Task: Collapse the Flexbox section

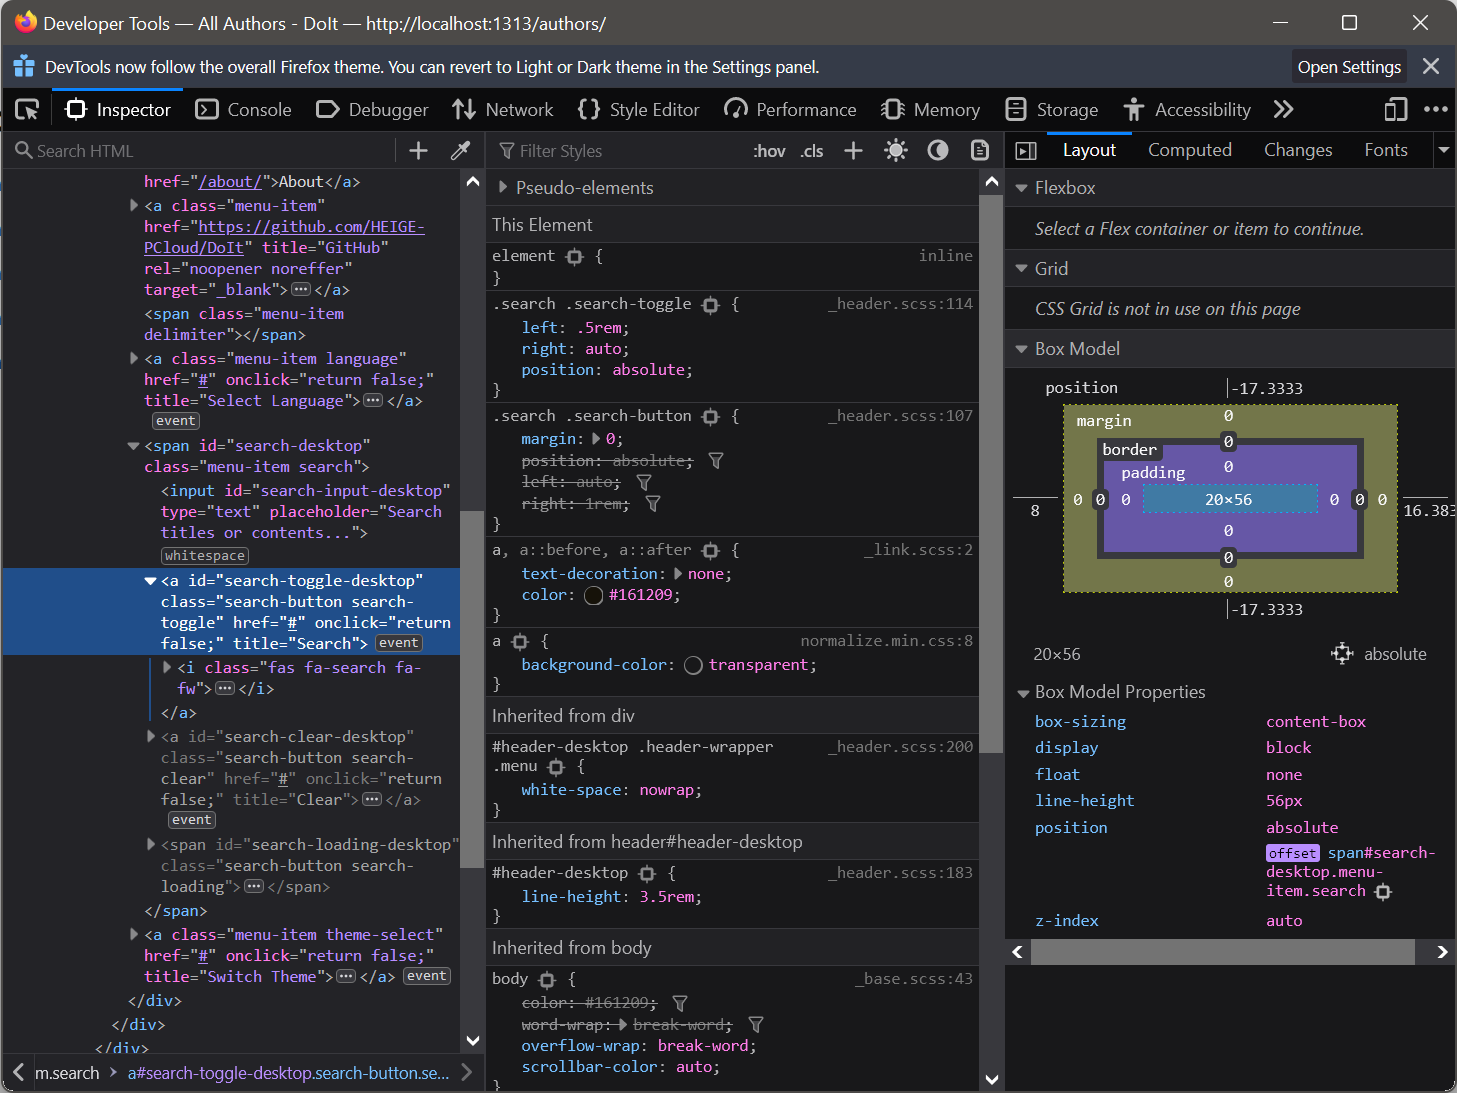Action: 1021,188
